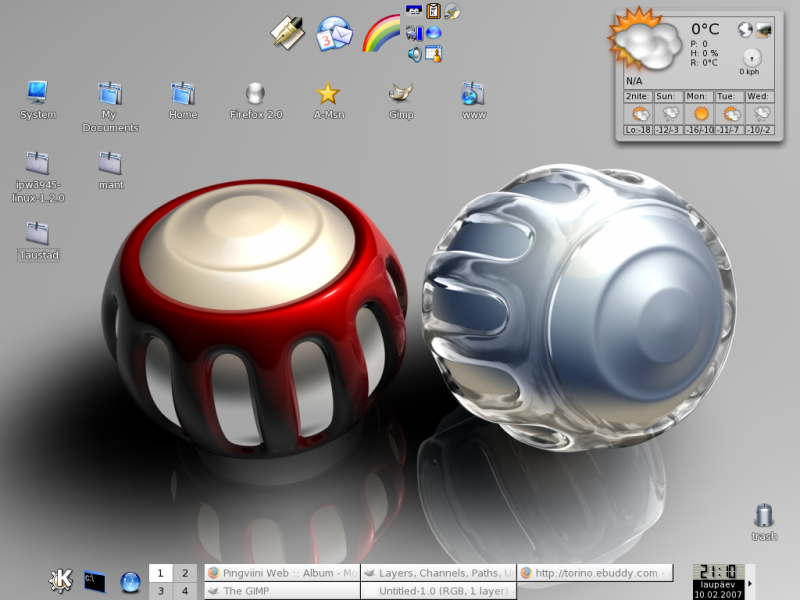Open the K menu launcher
Viewport: 800px width, 600px height.
[x=61, y=581]
